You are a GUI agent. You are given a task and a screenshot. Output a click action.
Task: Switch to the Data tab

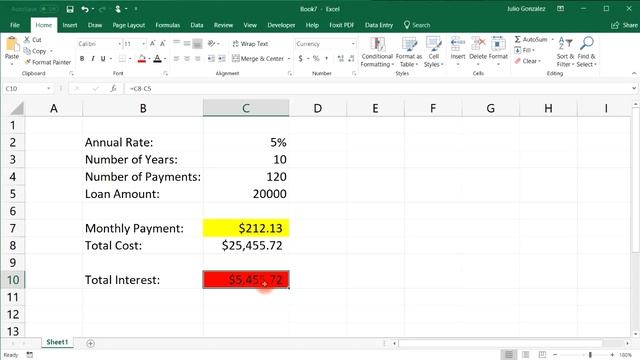click(197, 25)
